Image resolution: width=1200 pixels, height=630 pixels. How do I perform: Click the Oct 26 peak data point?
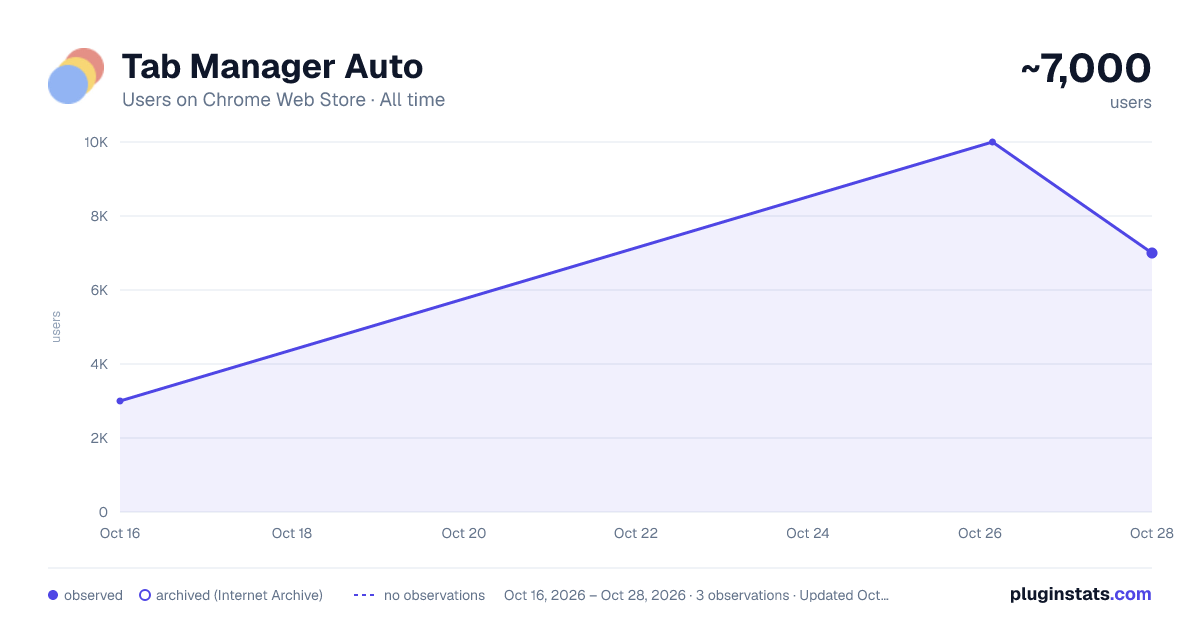(992, 142)
